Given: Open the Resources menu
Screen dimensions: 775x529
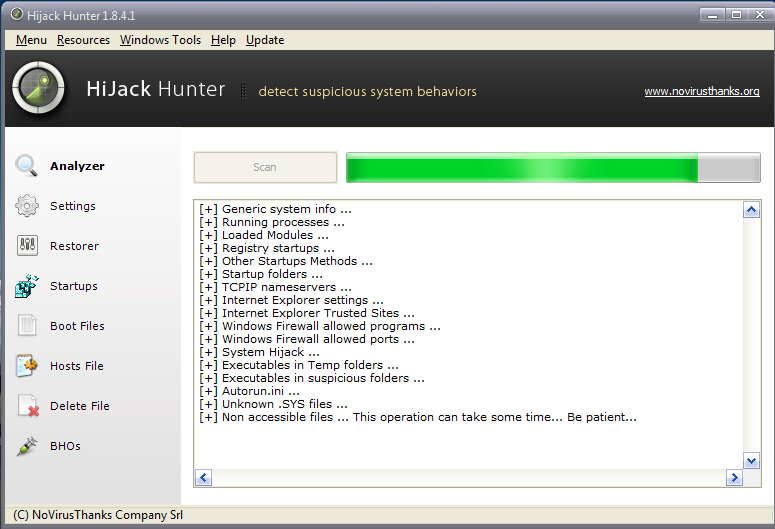Looking at the screenshot, I should (x=83, y=40).
